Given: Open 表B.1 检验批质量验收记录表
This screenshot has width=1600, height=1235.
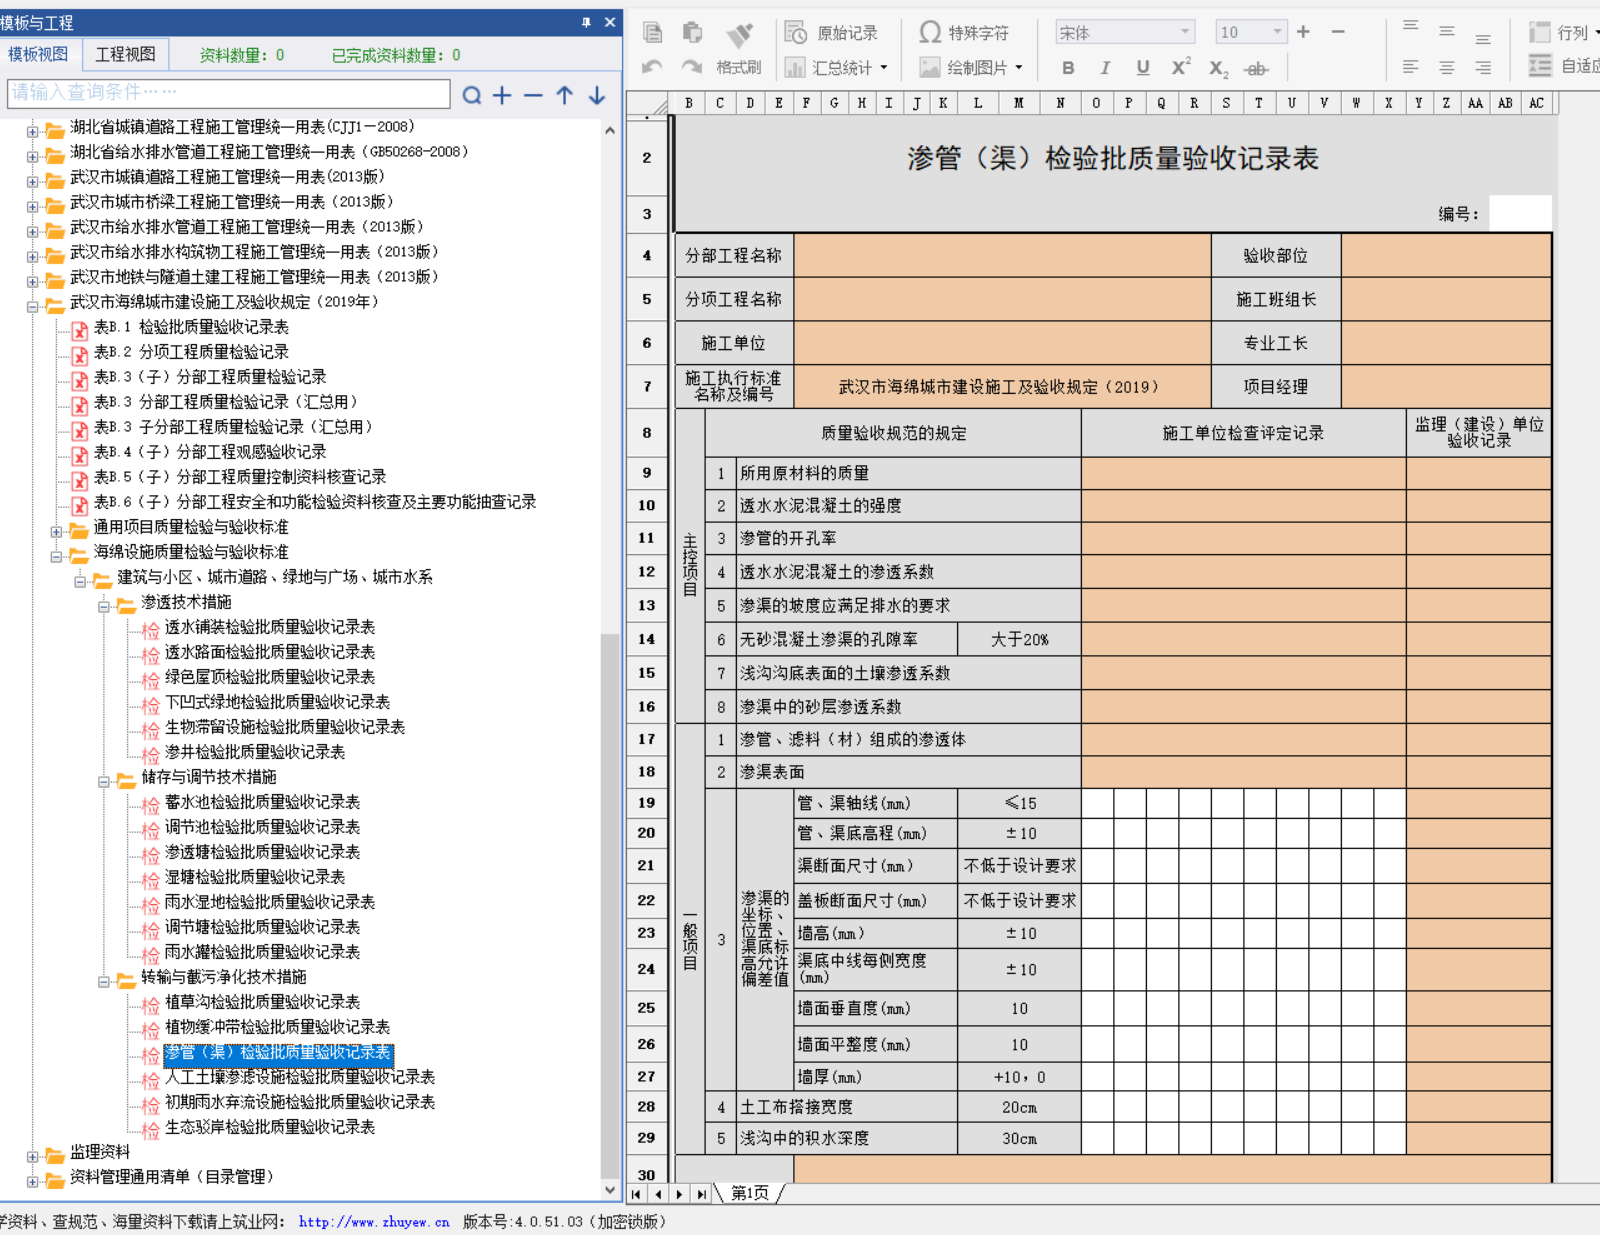Looking at the screenshot, I should pos(191,327).
